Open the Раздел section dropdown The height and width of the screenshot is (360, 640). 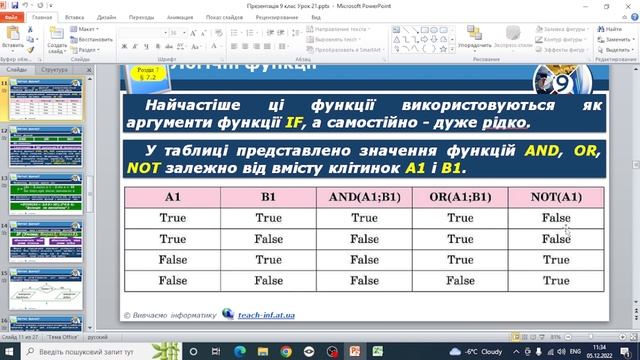tap(85, 50)
